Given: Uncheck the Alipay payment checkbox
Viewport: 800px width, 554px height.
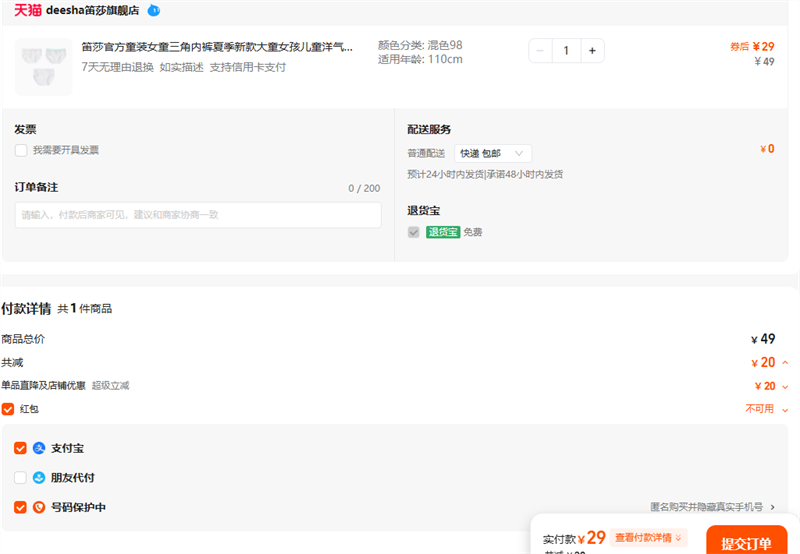Looking at the screenshot, I should (x=20, y=448).
